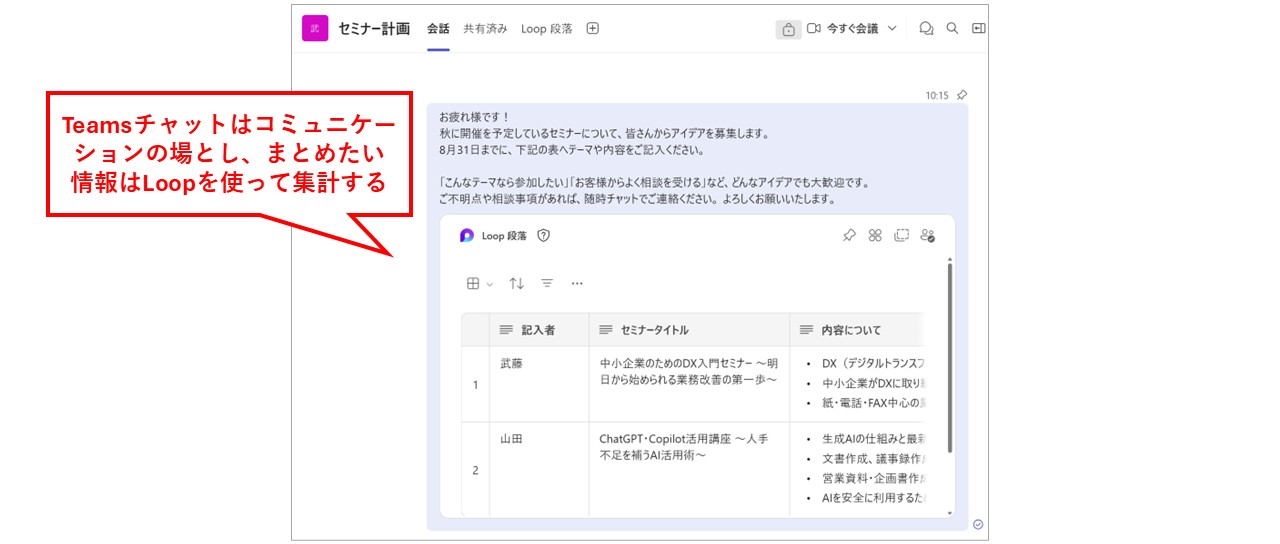This screenshot has height=544, width=1280.
Task: Click the 生成AIの仕組み bullet item
Action: click(x=872, y=439)
